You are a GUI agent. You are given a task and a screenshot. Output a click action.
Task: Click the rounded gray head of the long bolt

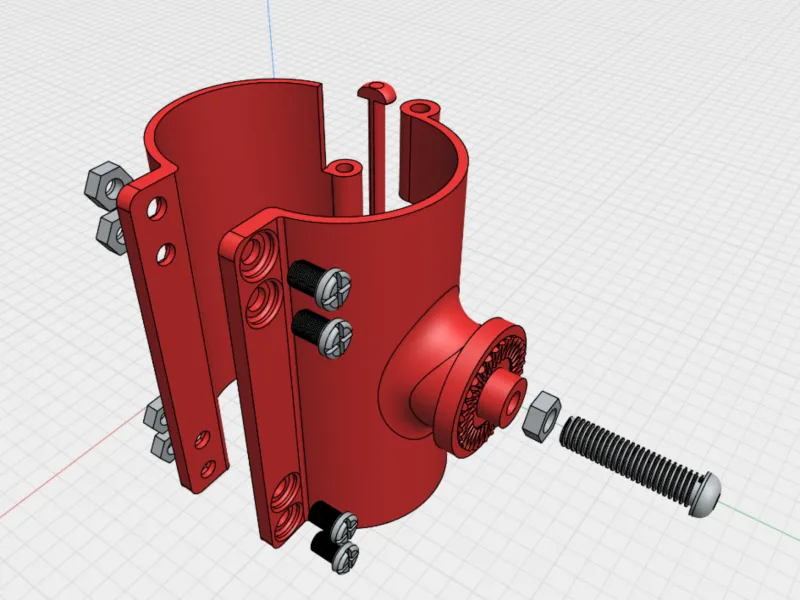point(706,495)
